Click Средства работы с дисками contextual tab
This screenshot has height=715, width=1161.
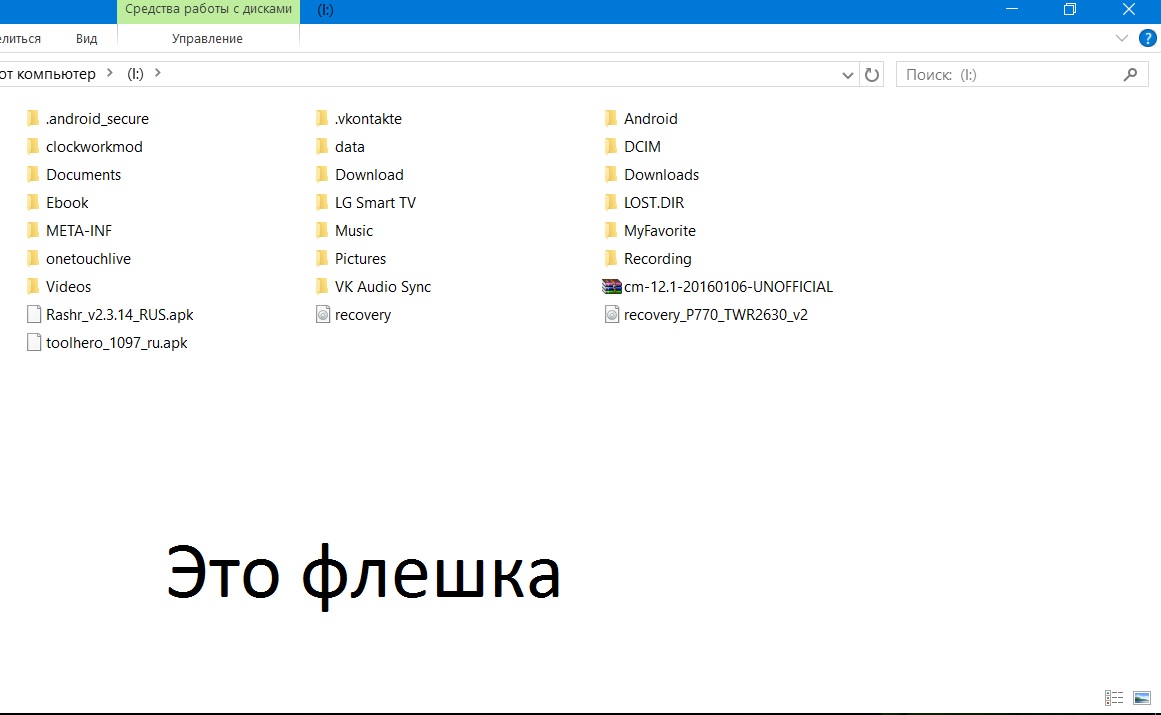pyautogui.click(x=208, y=10)
